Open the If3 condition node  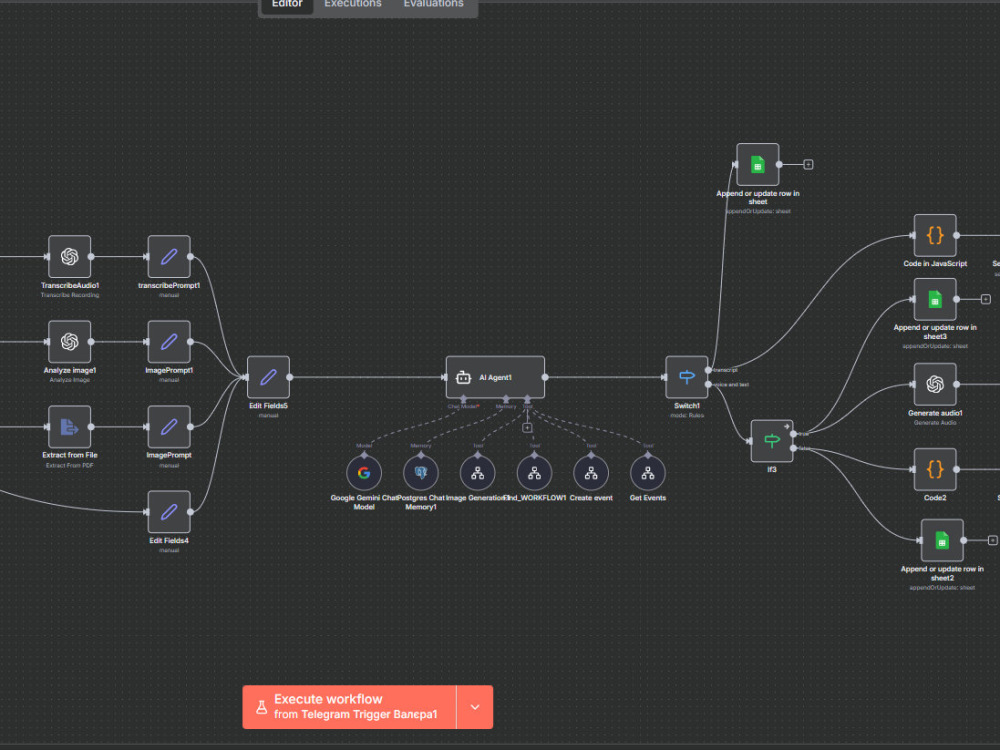772,441
